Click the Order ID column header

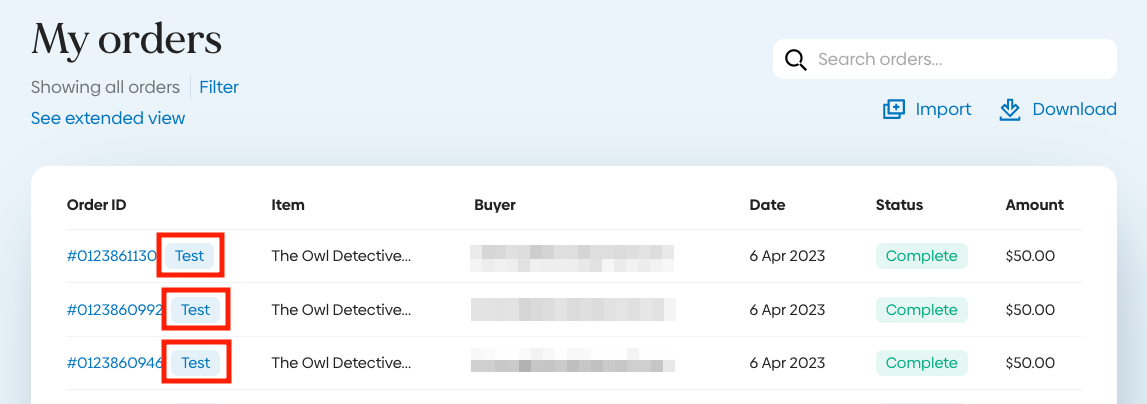pyautogui.click(x=97, y=205)
